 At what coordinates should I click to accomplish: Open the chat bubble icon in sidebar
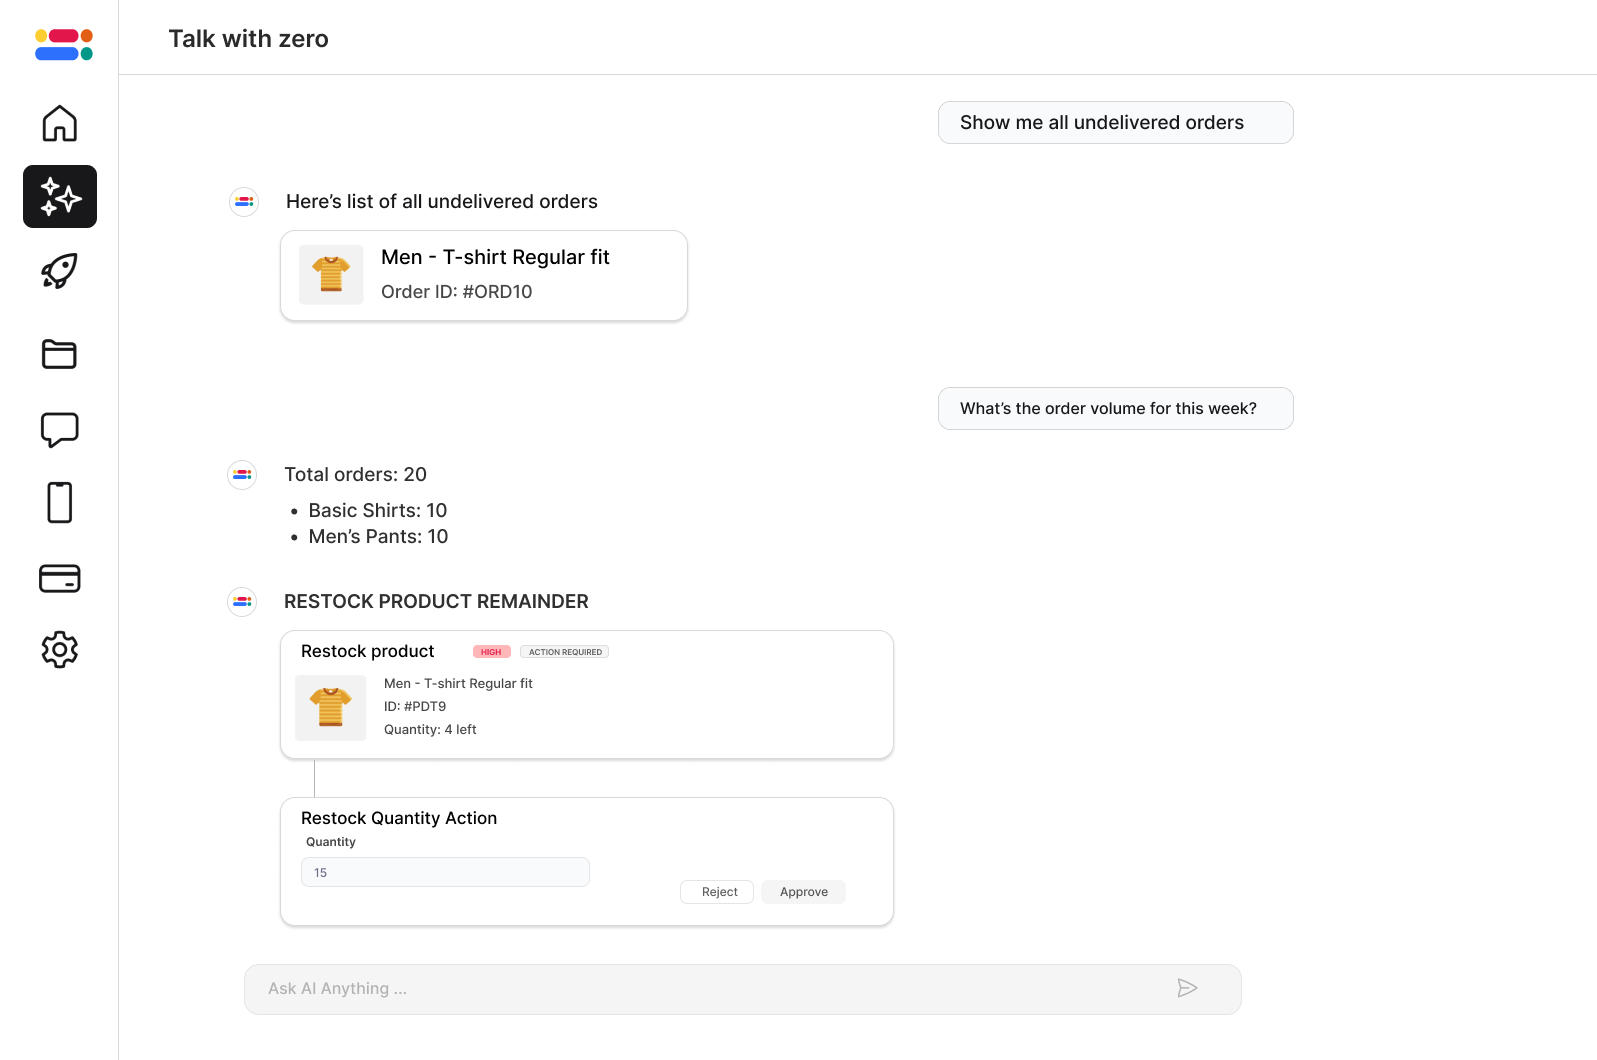(x=60, y=429)
